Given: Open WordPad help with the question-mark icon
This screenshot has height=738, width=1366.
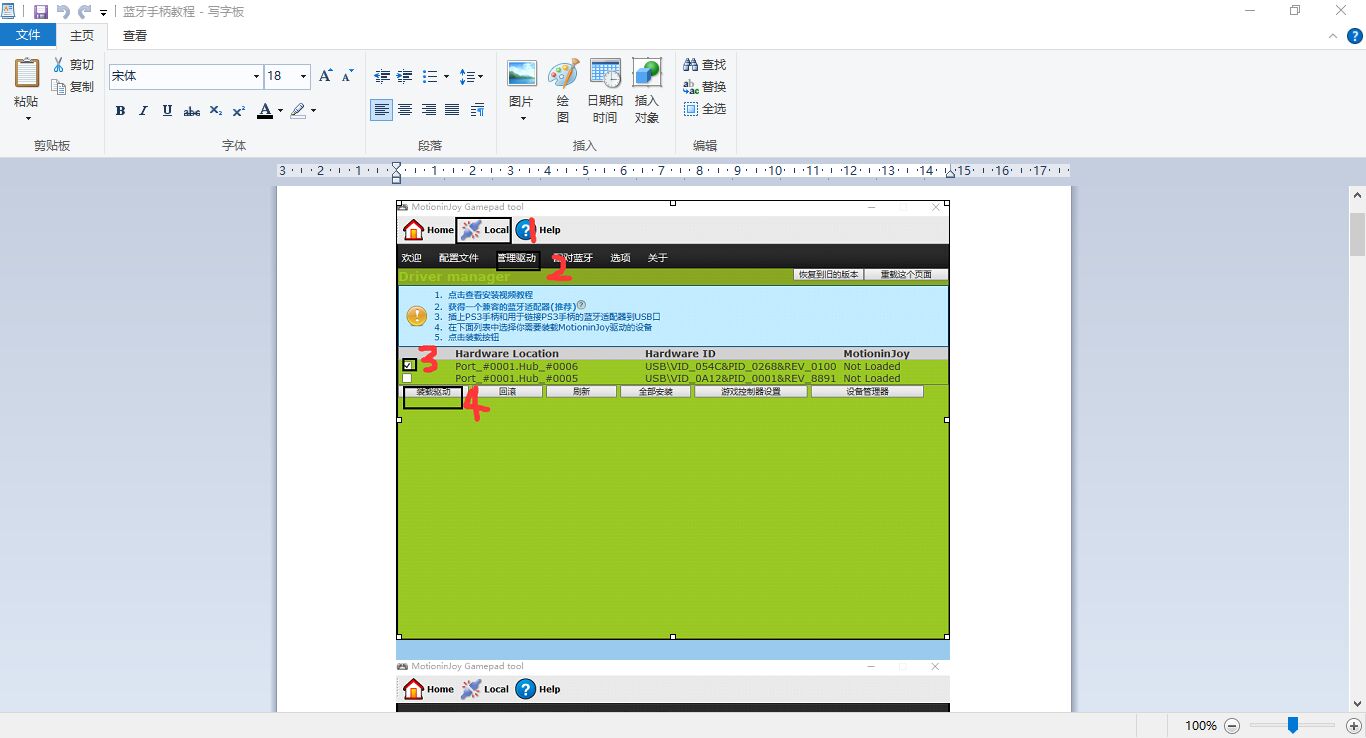Looking at the screenshot, I should (x=1353, y=36).
